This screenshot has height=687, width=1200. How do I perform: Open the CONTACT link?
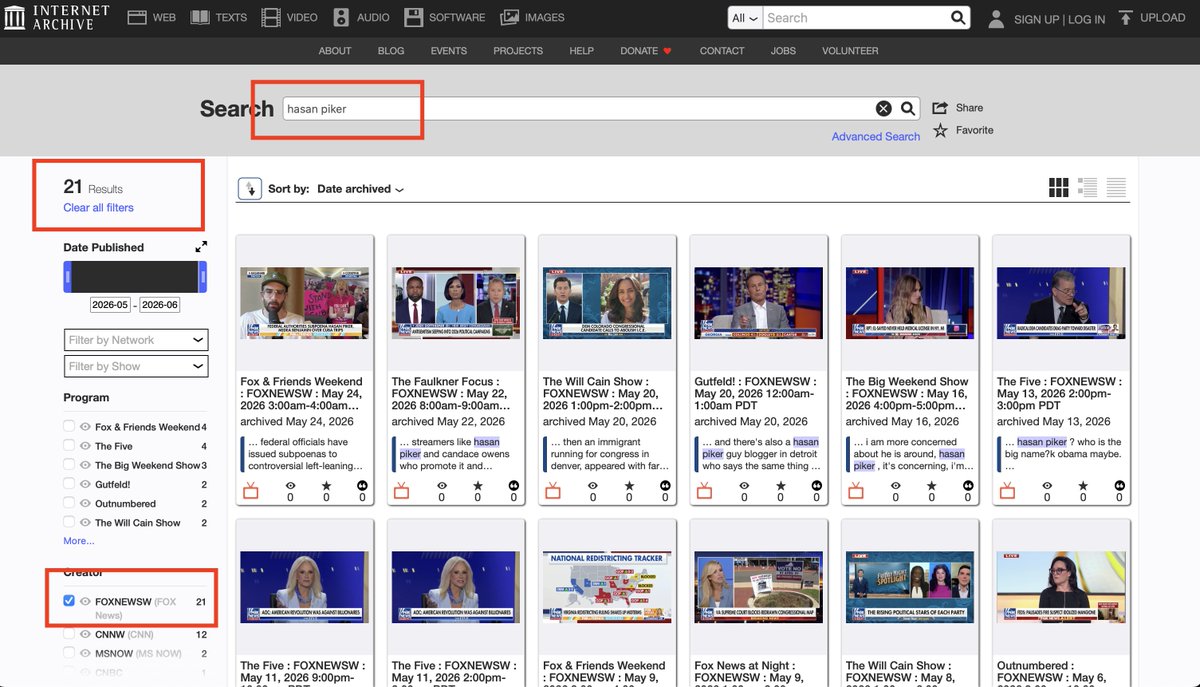tap(722, 51)
